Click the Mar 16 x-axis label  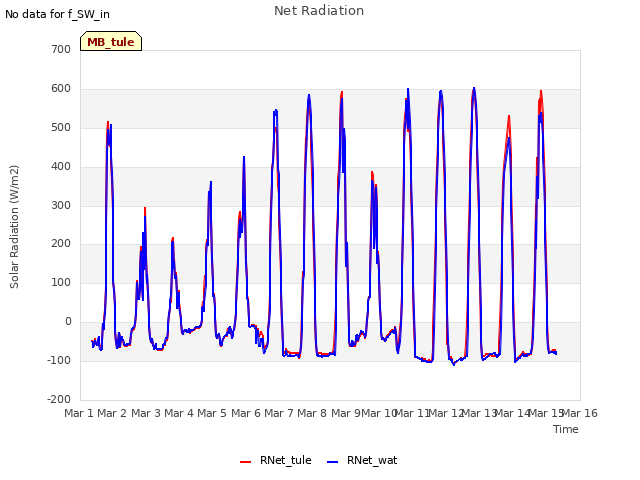pyautogui.click(x=580, y=413)
